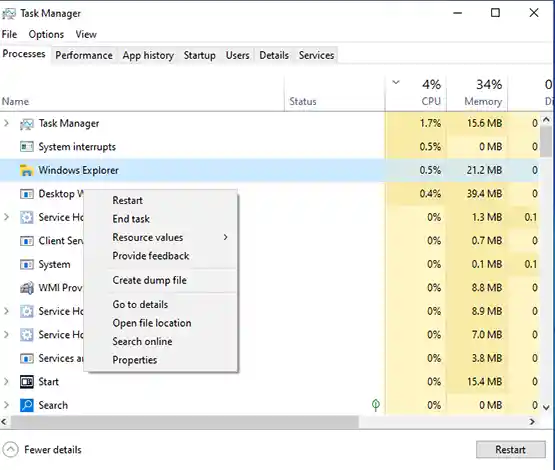Click the Desktop Window Manager row icon
The height and width of the screenshot is (470, 555).
tap(27, 194)
